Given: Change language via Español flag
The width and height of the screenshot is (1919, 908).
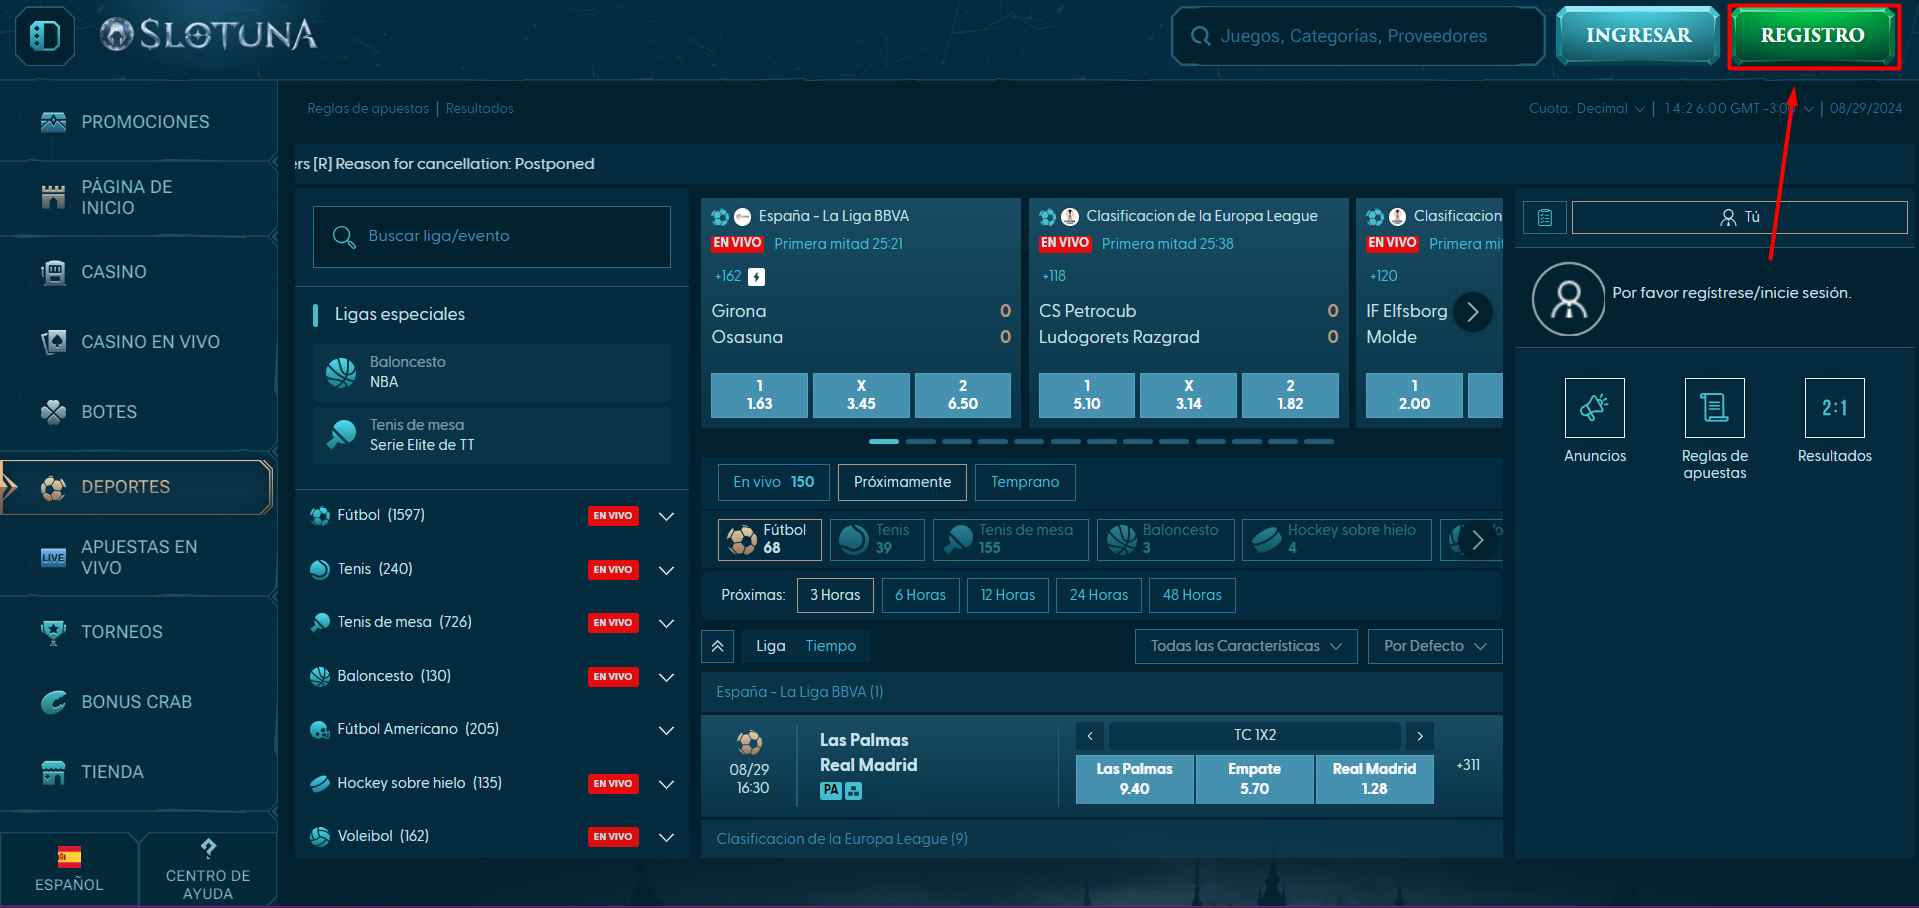Looking at the screenshot, I should [x=69, y=869].
